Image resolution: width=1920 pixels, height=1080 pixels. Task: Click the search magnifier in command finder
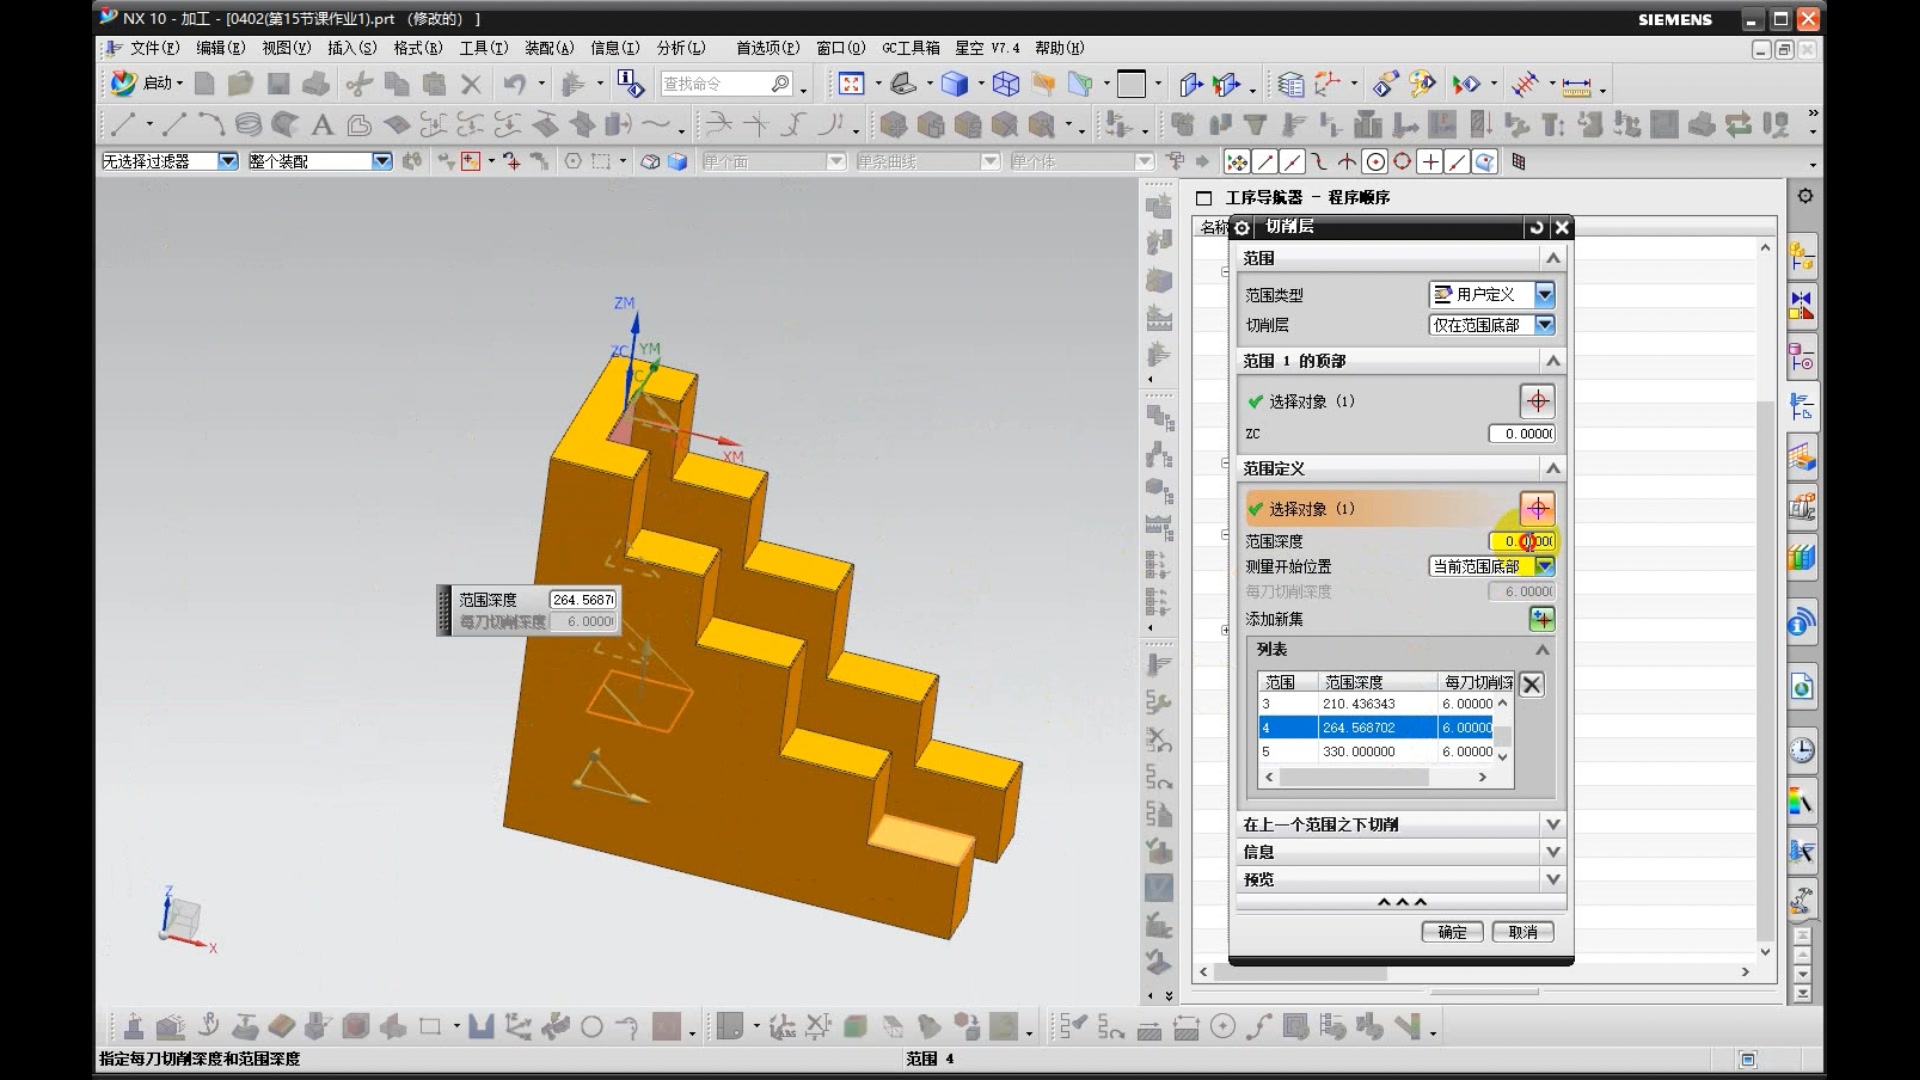pyautogui.click(x=781, y=84)
